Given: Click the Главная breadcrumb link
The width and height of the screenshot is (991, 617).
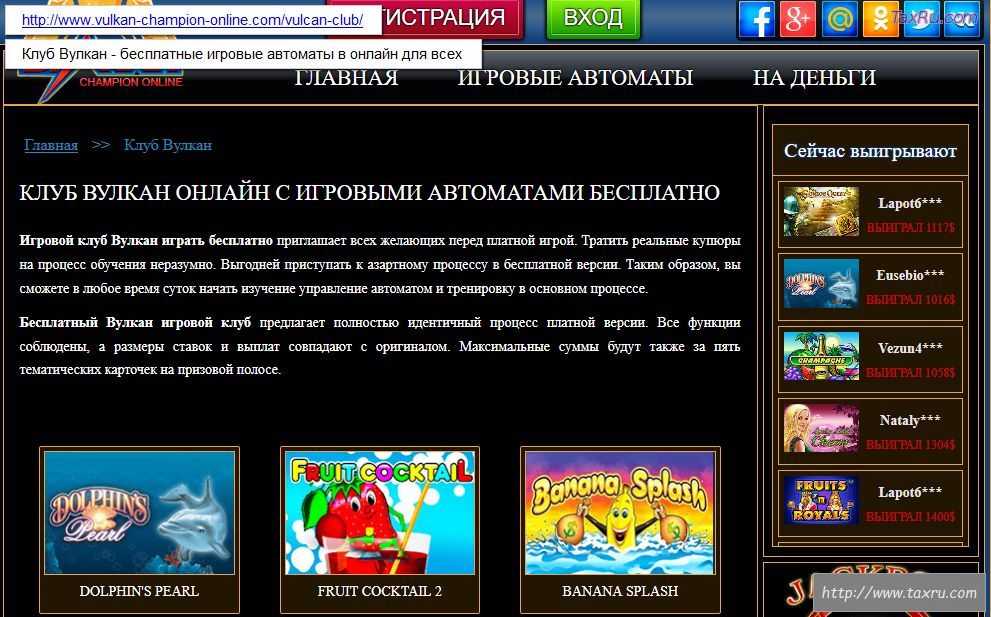Looking at the screenshot, I should coord(51,145).
